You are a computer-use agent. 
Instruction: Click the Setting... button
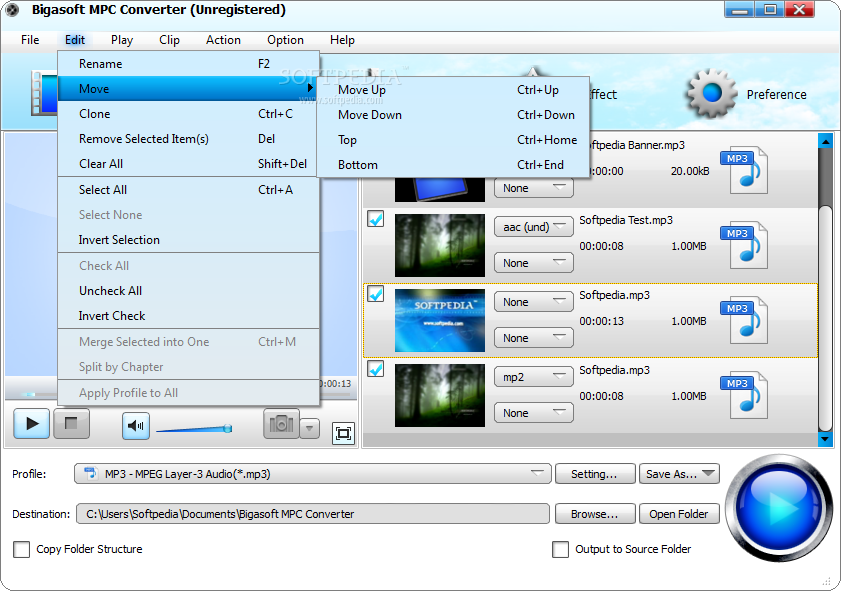pos(595,474)
